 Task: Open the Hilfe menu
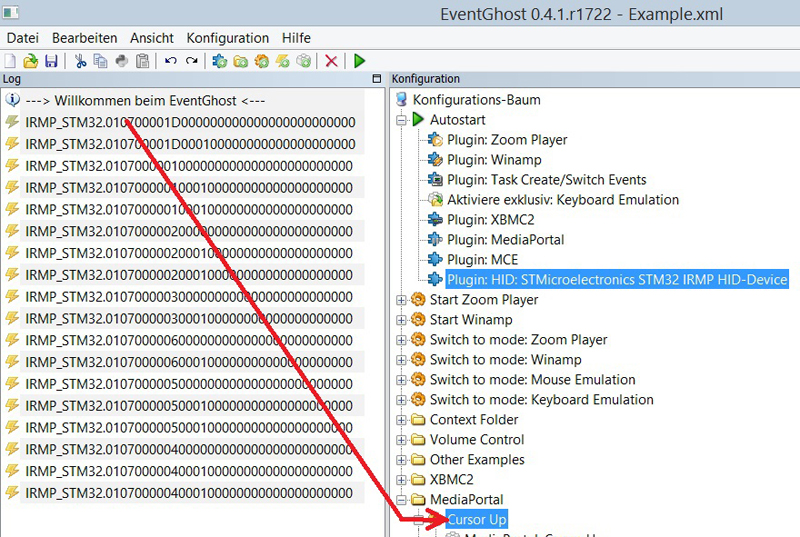click(296, 38)
